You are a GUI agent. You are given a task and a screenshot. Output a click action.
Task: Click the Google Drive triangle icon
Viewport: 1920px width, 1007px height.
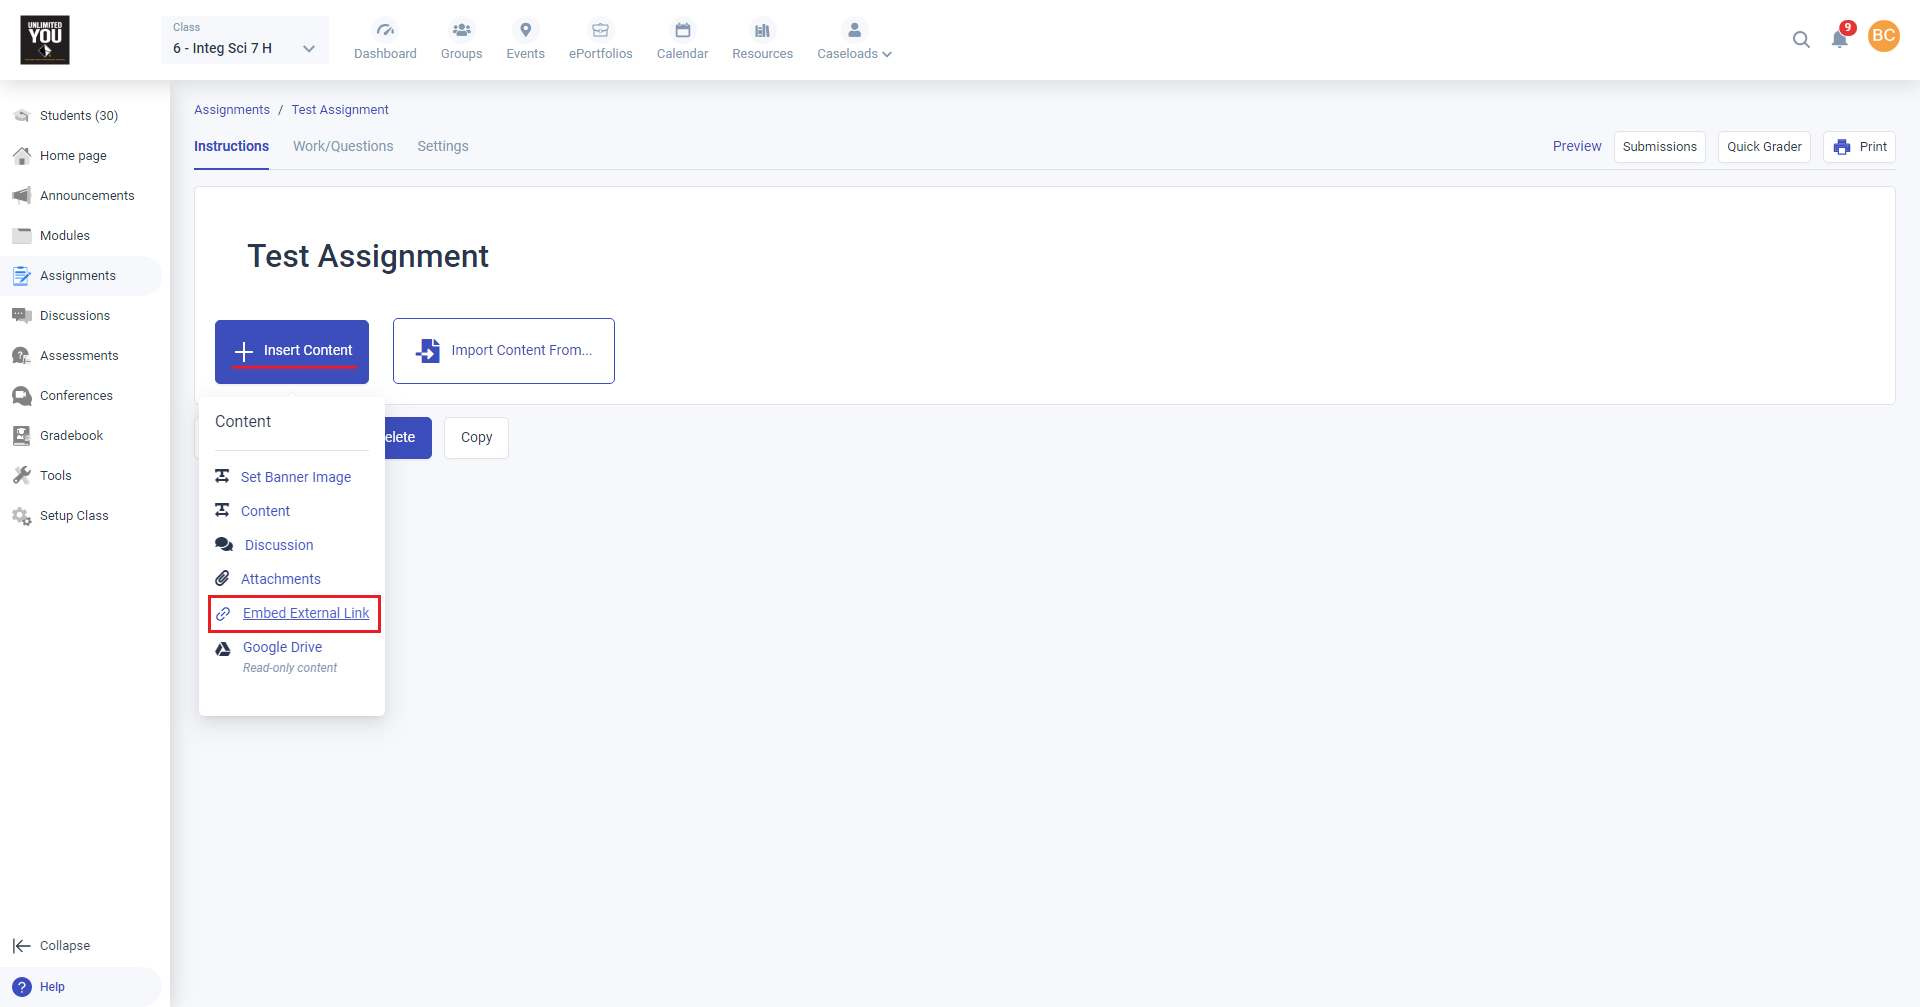[223, 649]
